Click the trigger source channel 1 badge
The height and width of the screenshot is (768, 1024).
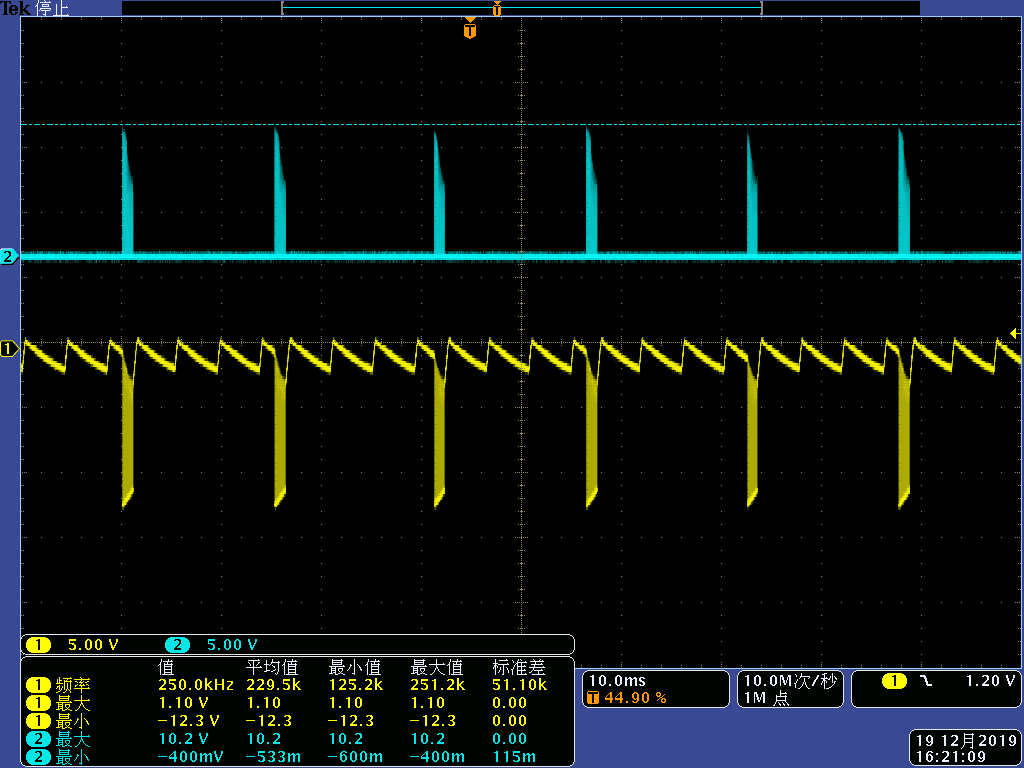[x=894, y=681]
